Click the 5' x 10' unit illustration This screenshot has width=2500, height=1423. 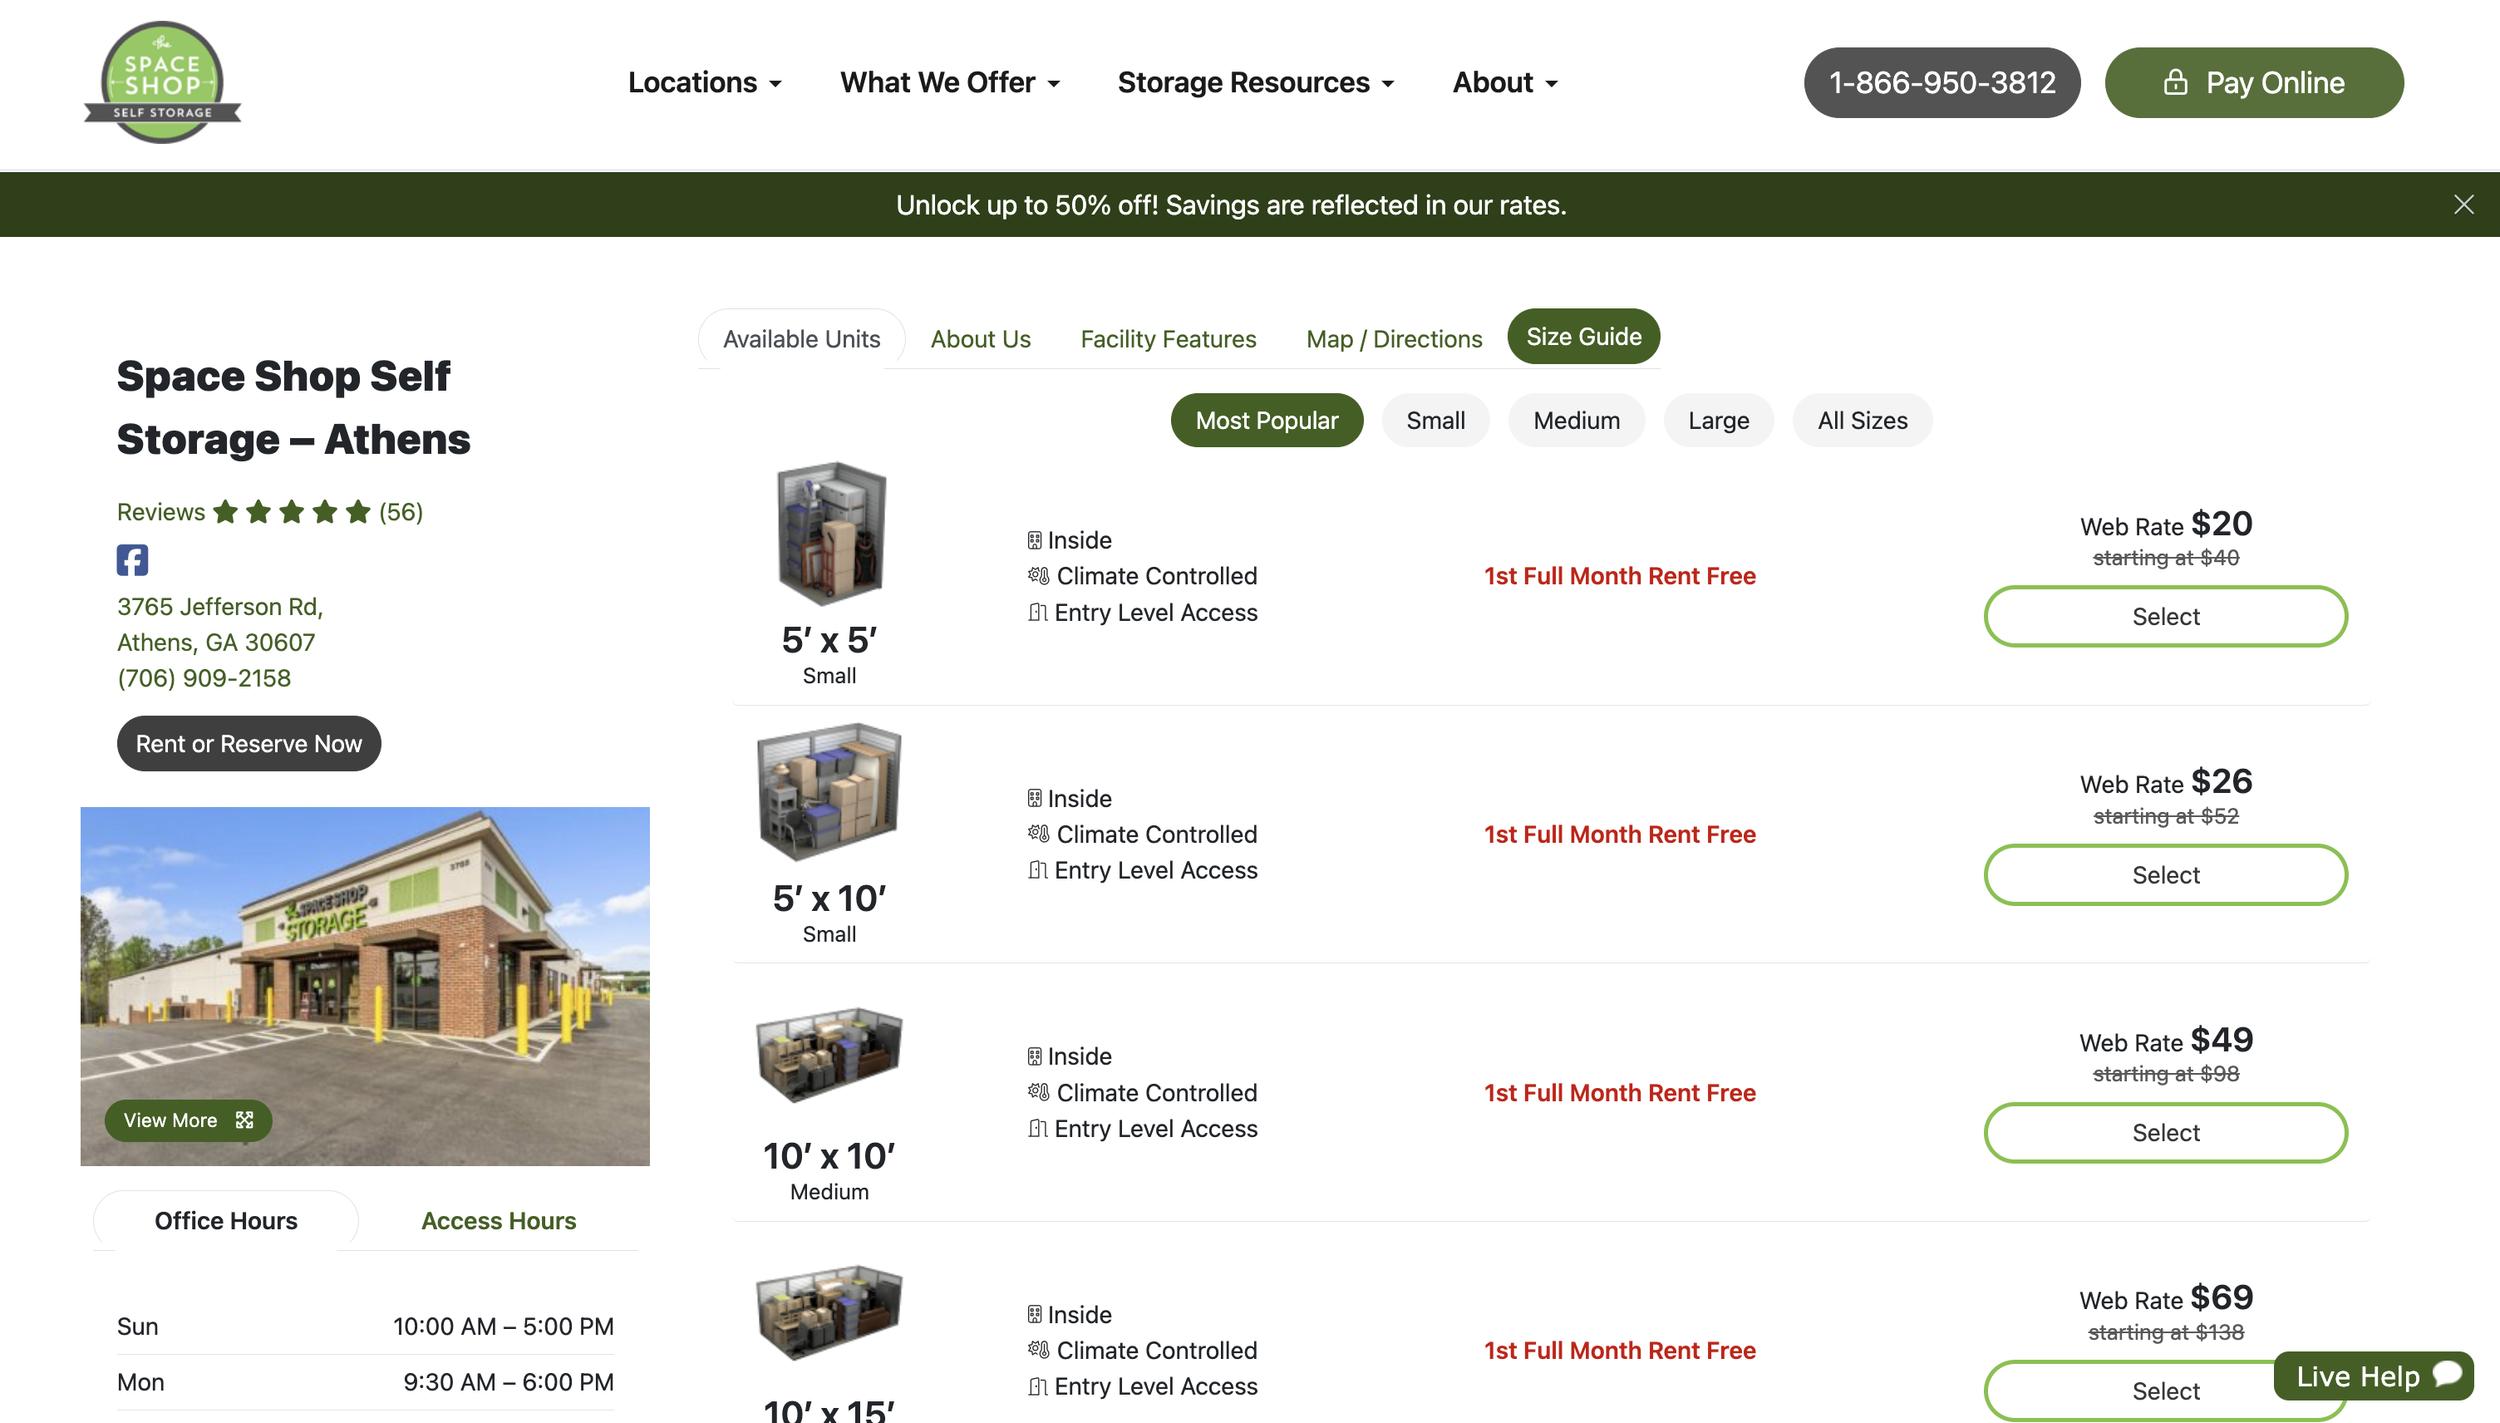(x=829, y=791)
